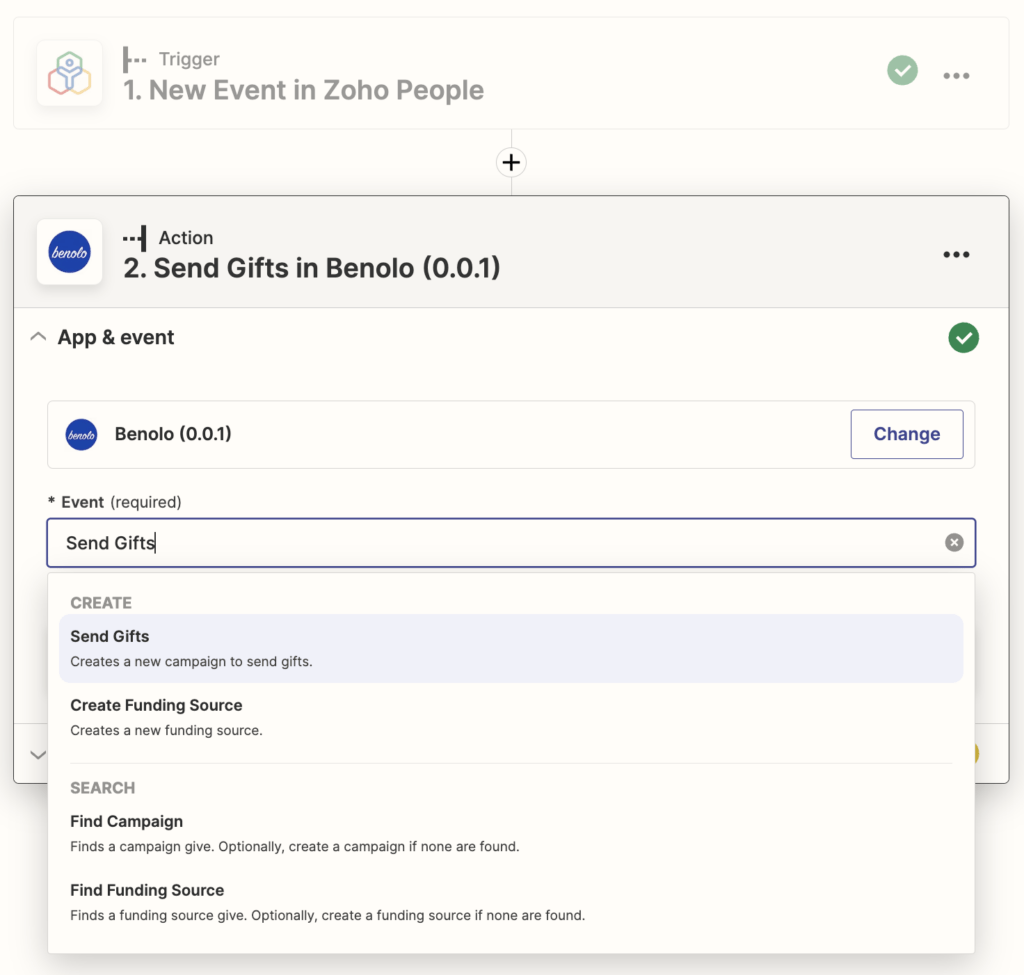
Task: Select Find Funding Source option
Action: tap(511, 903)
